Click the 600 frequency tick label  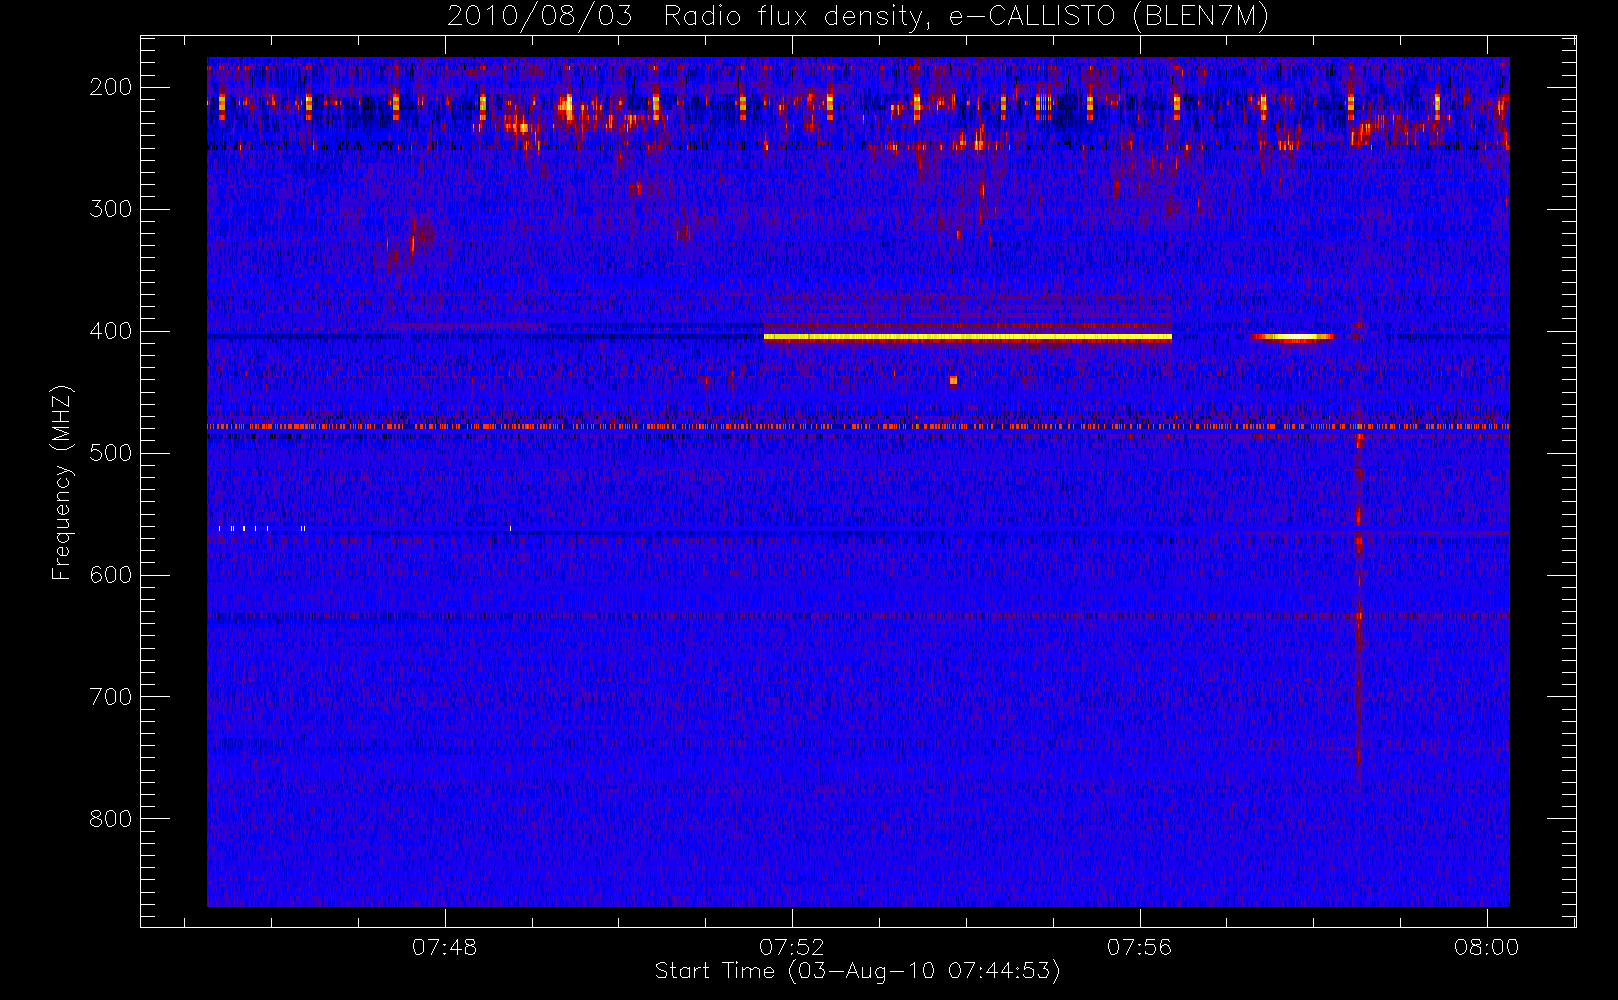pyautogui.click(x=110, y=575)
